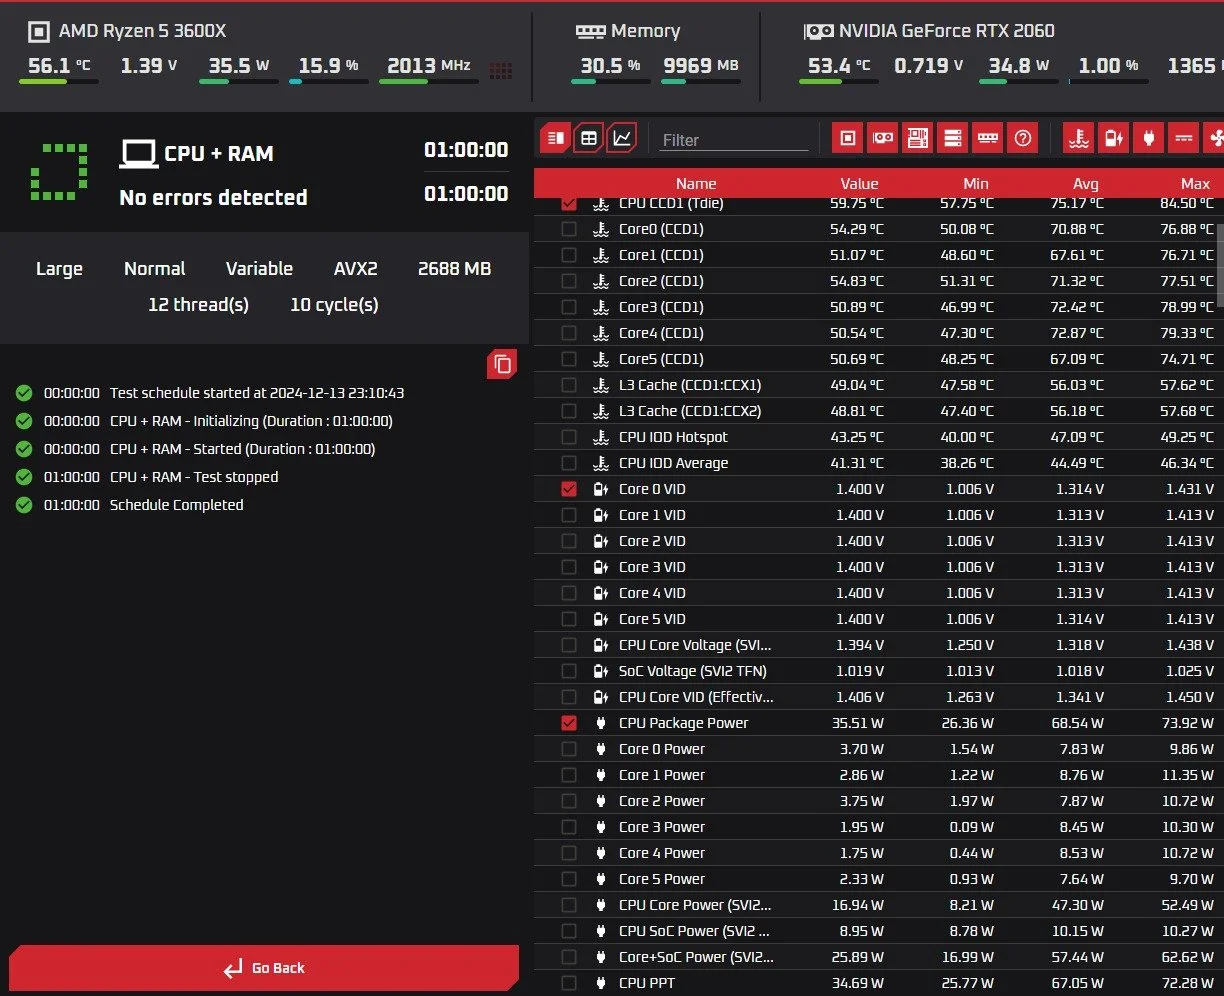The width and height of the screenshot is (1224, 996).
Task: Select the Core 1 Power row name
Action: (661, 775)
